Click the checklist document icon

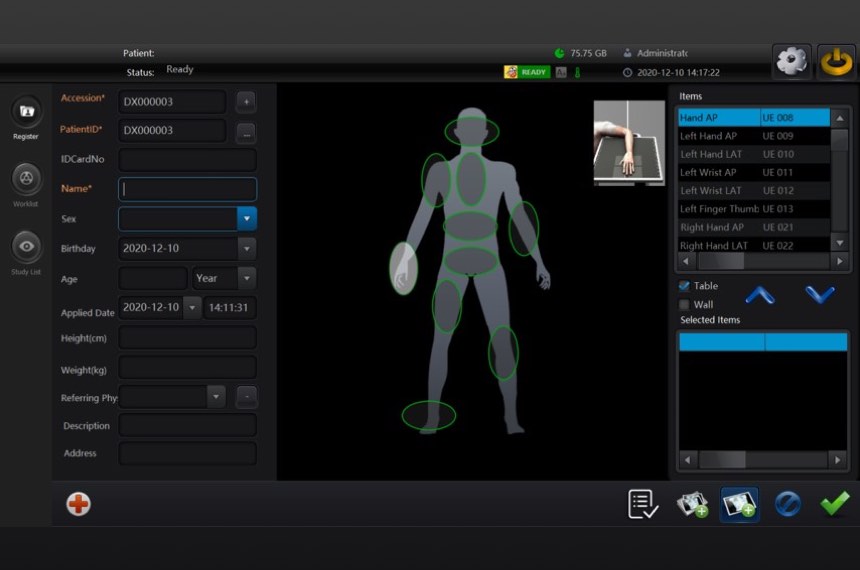tap(642, 504)
